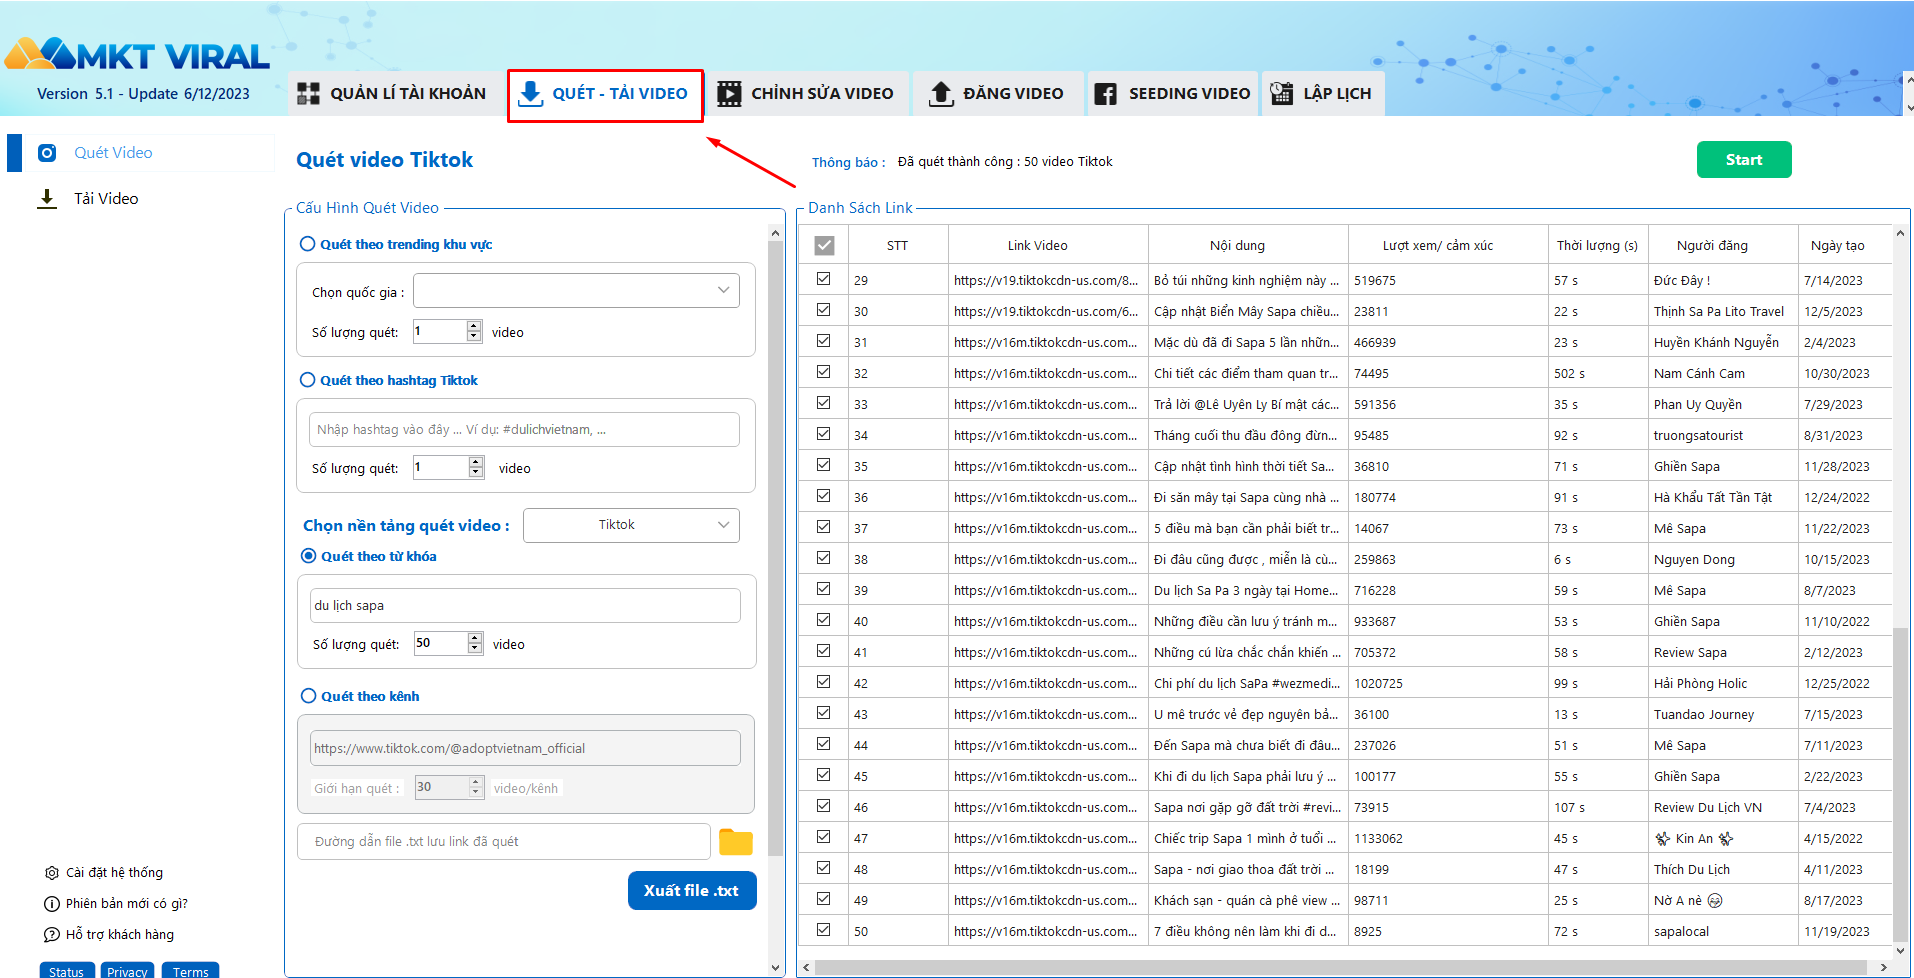The height and width of the screenshot is (978, 1914).
Task: Uncheck the checkbox for row 50
Action: (823, 930)
